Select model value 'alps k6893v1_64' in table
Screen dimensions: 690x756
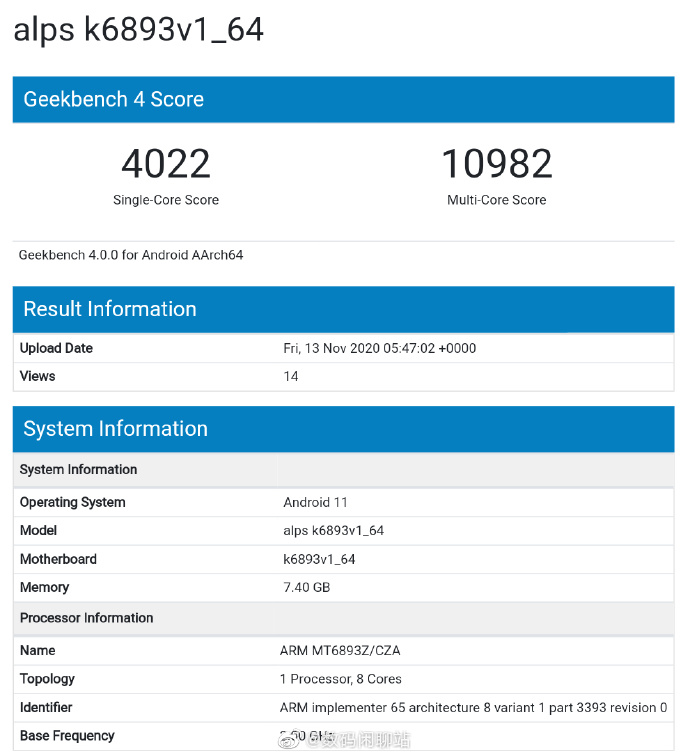click(x=333, y=531)
